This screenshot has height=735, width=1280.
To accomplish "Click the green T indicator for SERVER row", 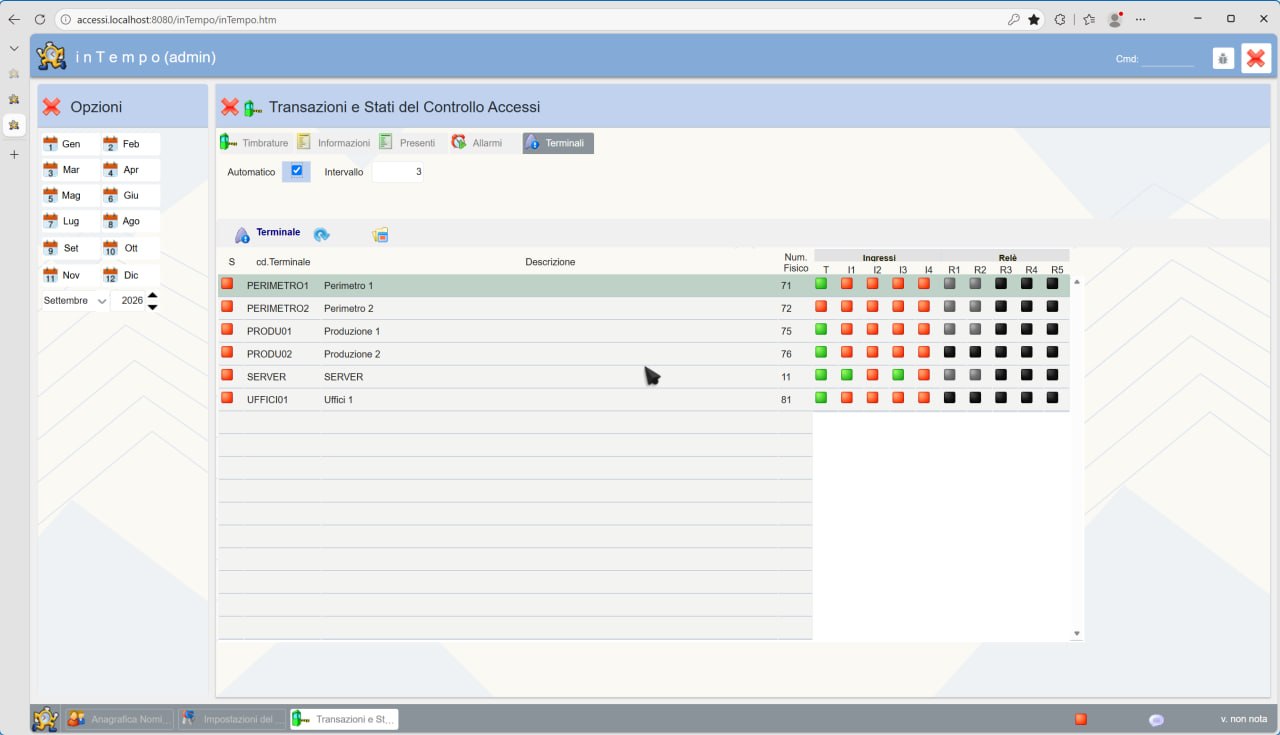I will click(x=821, y=375).
